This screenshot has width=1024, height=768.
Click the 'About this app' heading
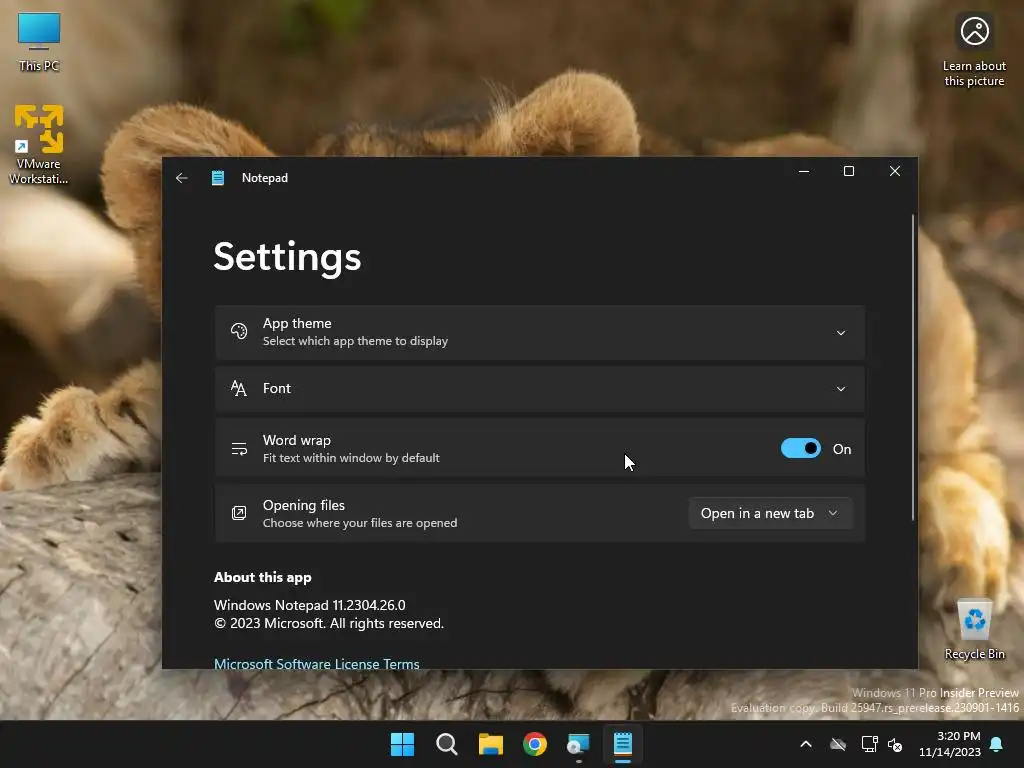[x=263, y=577]
